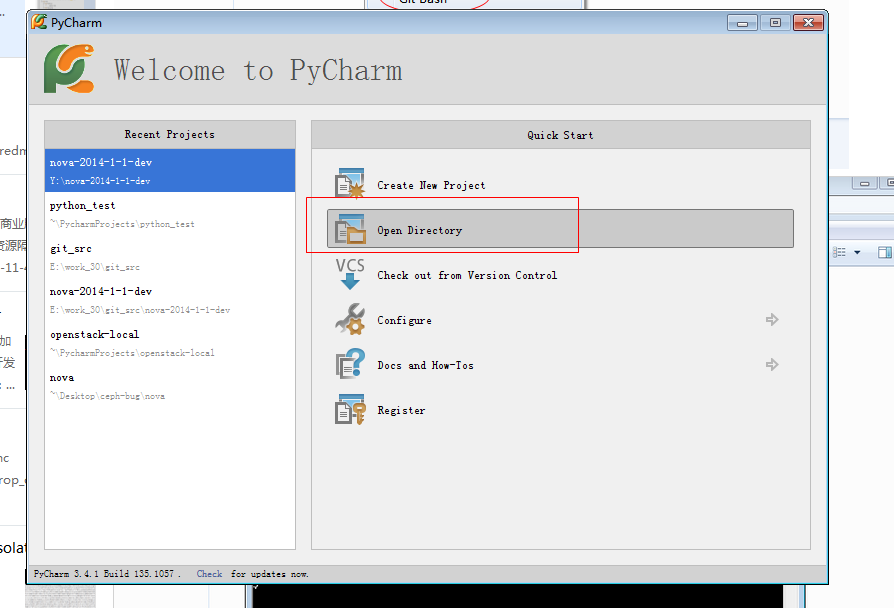Click the Check for updates link
Viewport: 894px width, 608px height.
coord(209,574)
